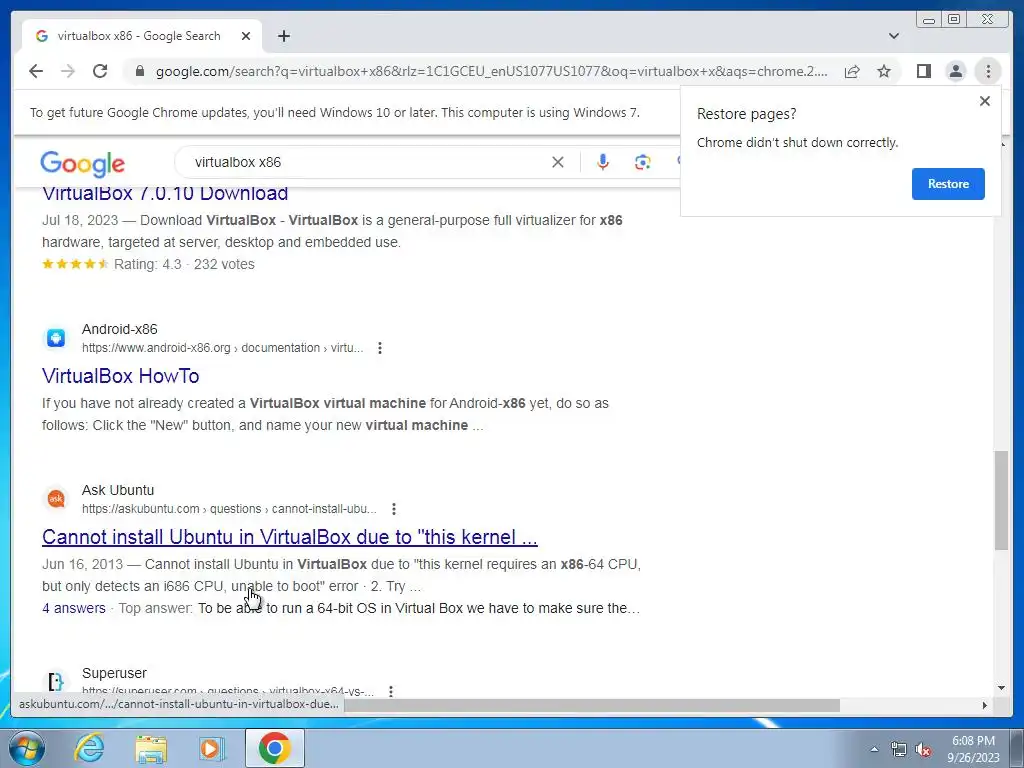Open the Chrome profile avatar

point(955,71)
